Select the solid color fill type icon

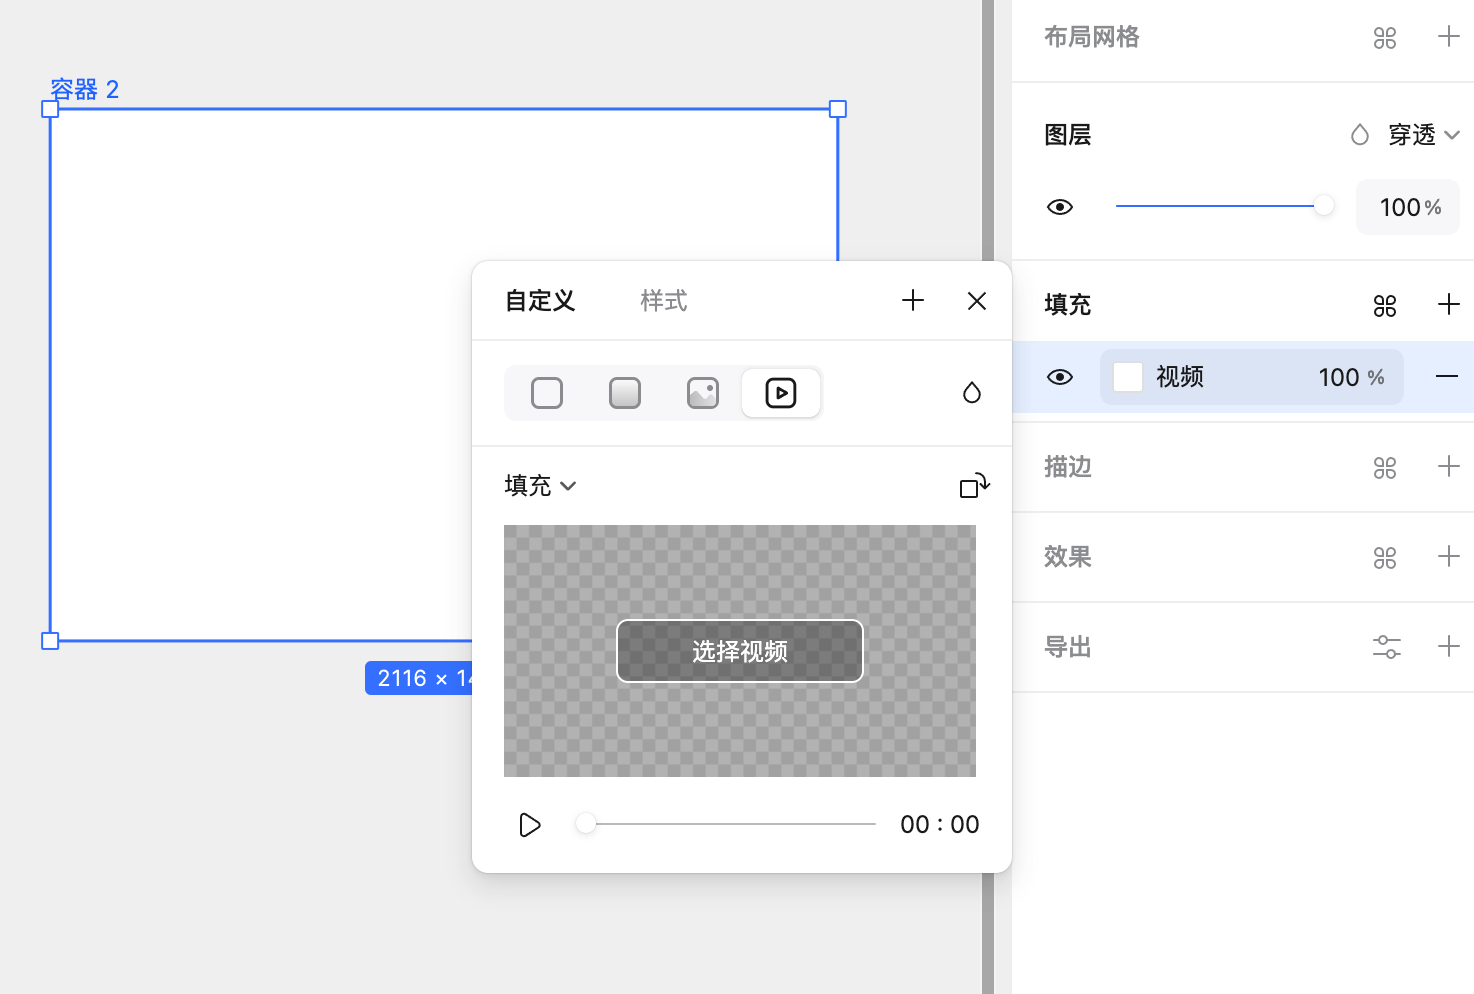click(x=547, y=393)
